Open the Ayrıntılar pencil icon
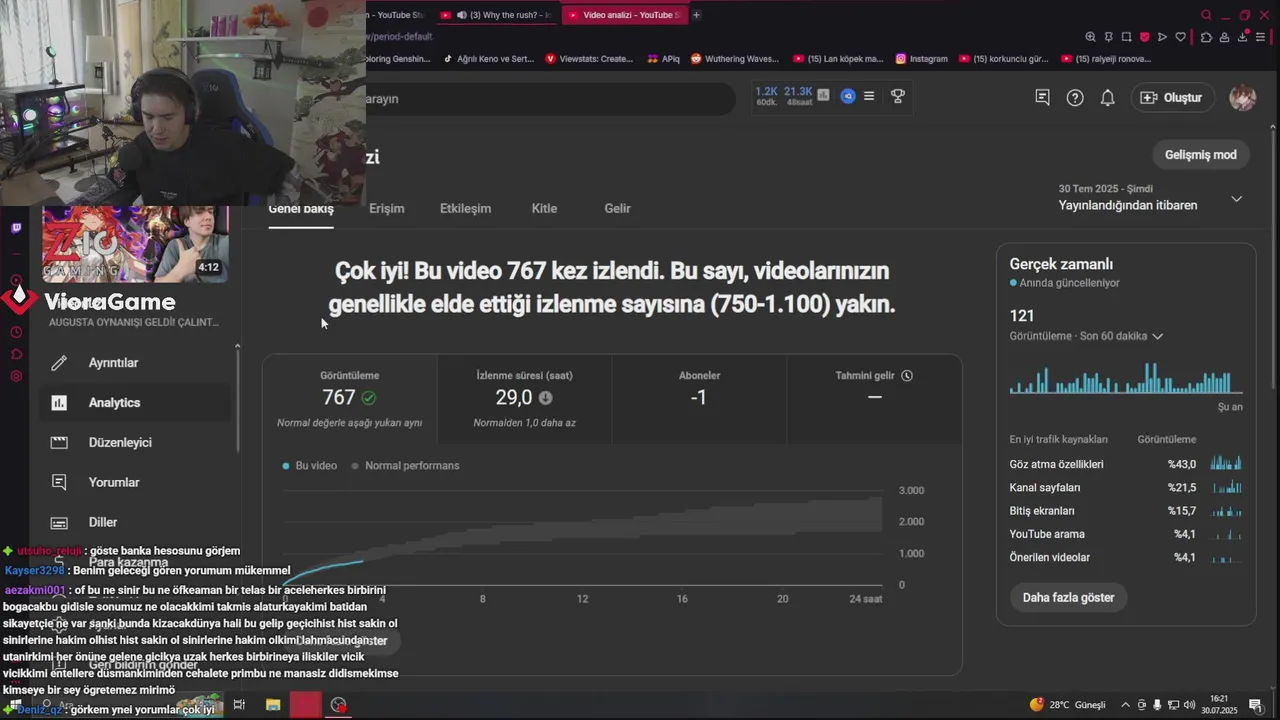This screenshot has width=1280, height=720. pyautogui.click(x=59, y=363)
